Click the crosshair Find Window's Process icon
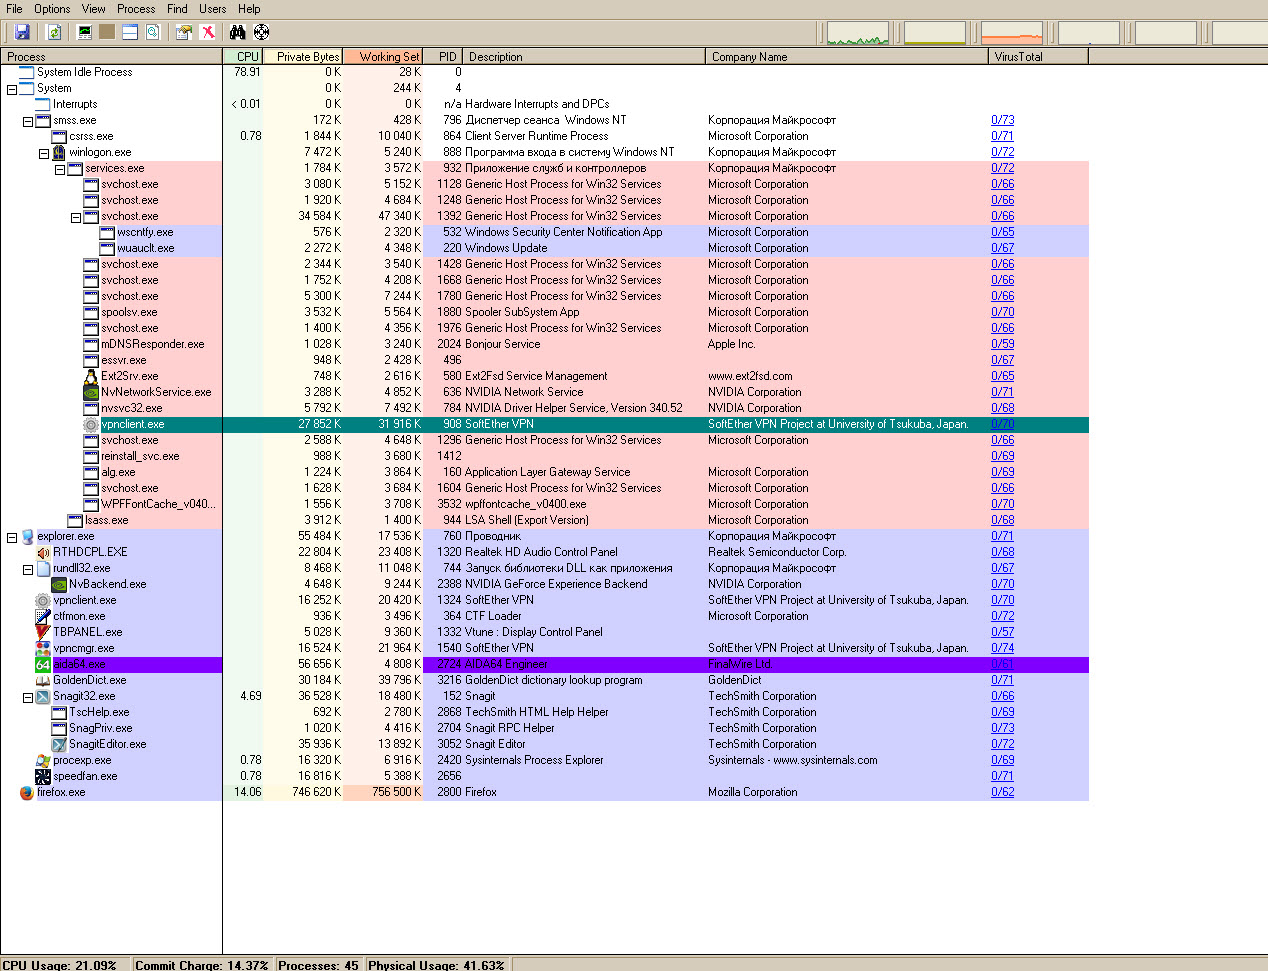Image resolution: width=1268 pixels, height=971 pixels. click(261, 32)
